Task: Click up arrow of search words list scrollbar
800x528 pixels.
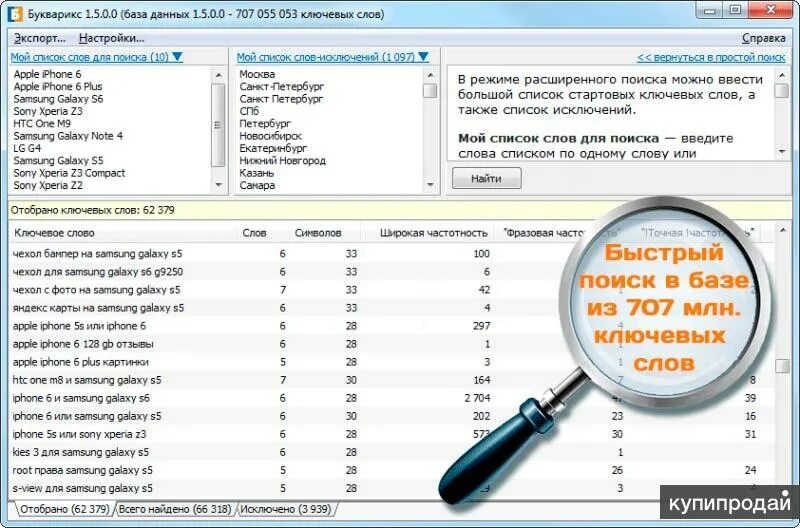Action: coord(218,75)
